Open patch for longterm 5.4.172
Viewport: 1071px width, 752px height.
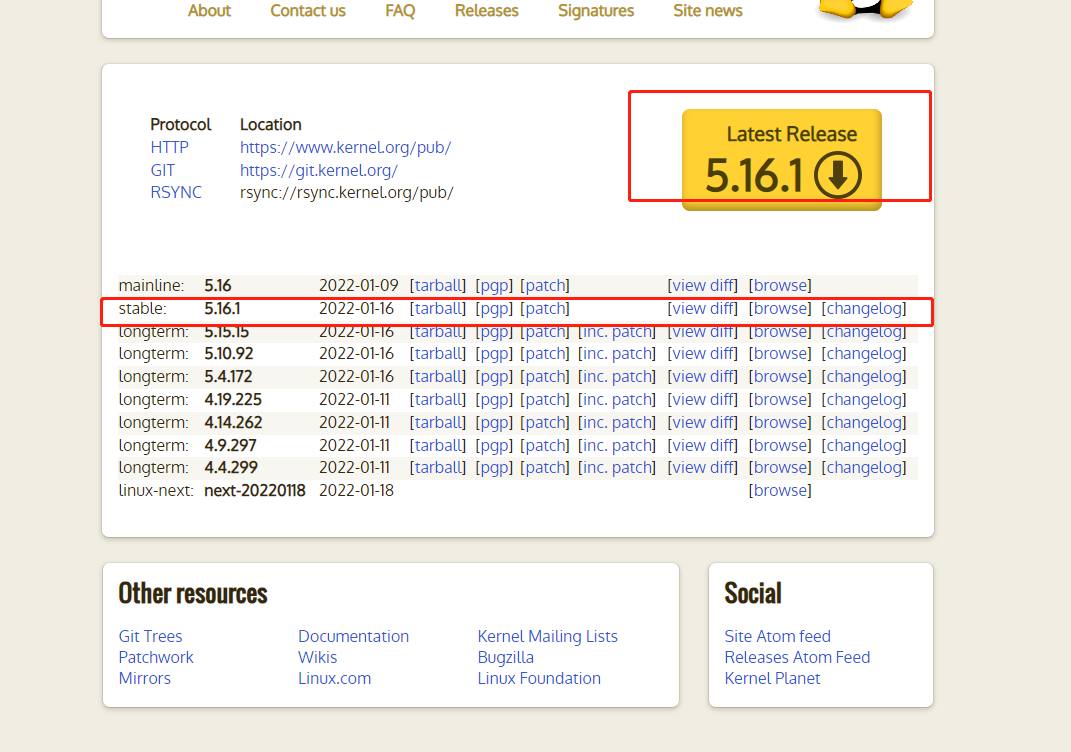(x=544, y=377)
